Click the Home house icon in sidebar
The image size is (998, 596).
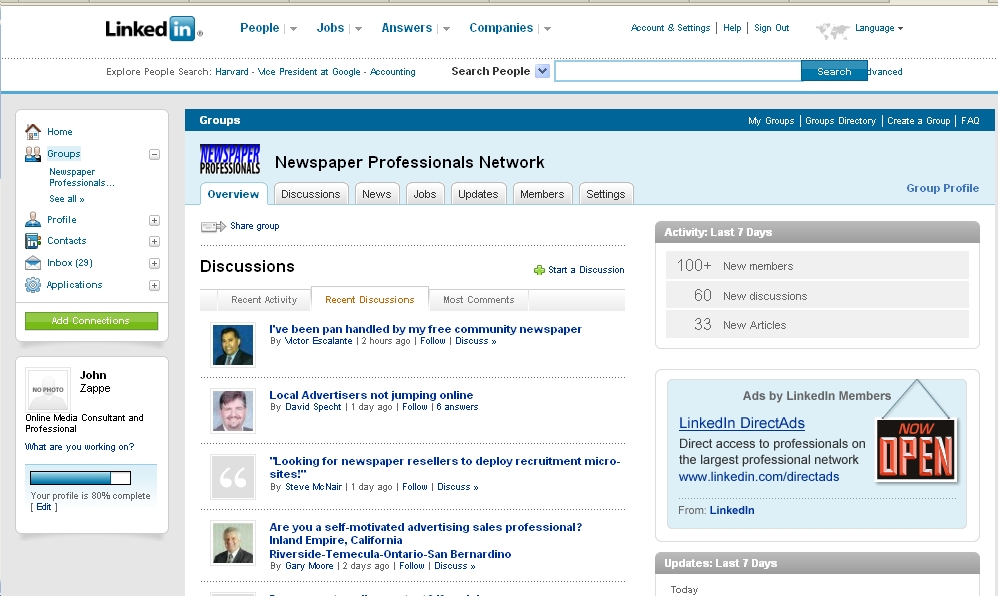(x=33, y=132)
